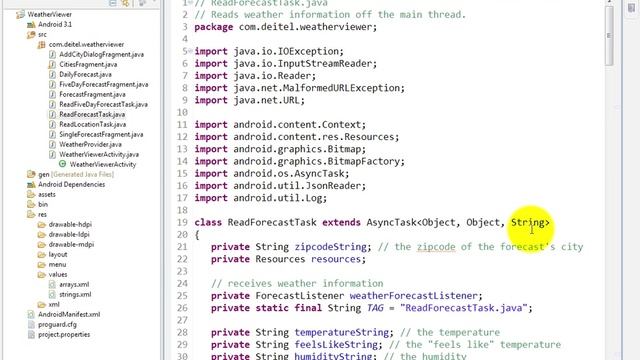This screenshot has width=640, height=360.
Task: Click the src source folder icon
Action: pyautogui.click(x=31, y=35)
